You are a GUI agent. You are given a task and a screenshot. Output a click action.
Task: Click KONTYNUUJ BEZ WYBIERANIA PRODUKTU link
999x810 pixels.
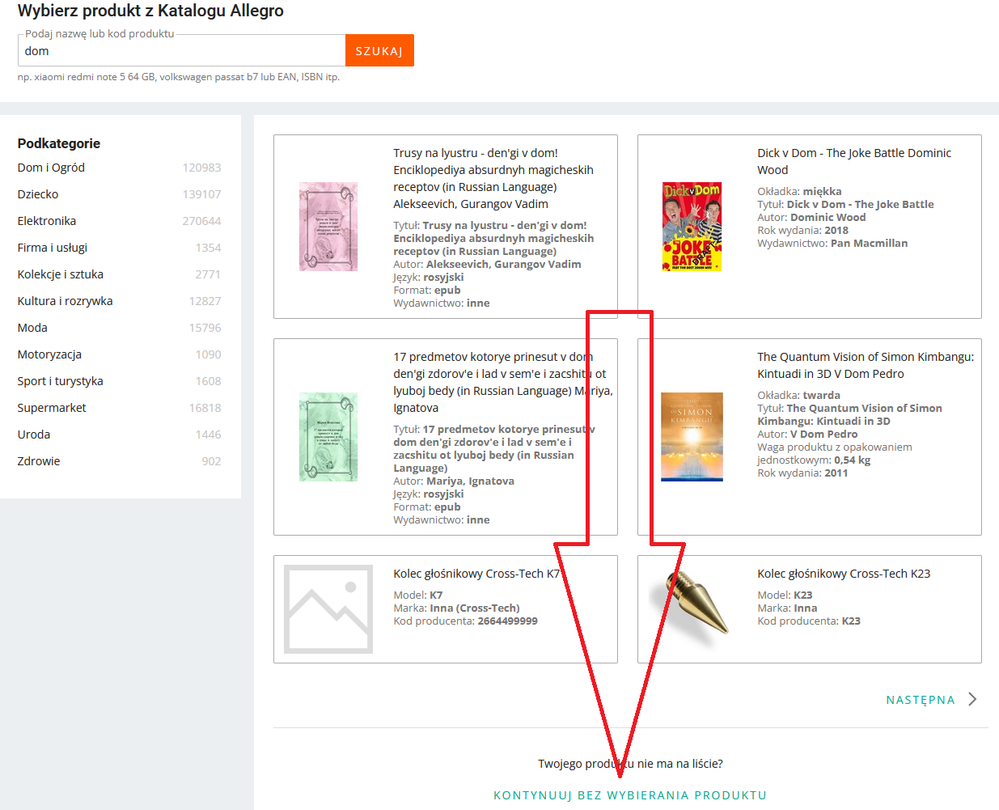[x=630, y=796]
